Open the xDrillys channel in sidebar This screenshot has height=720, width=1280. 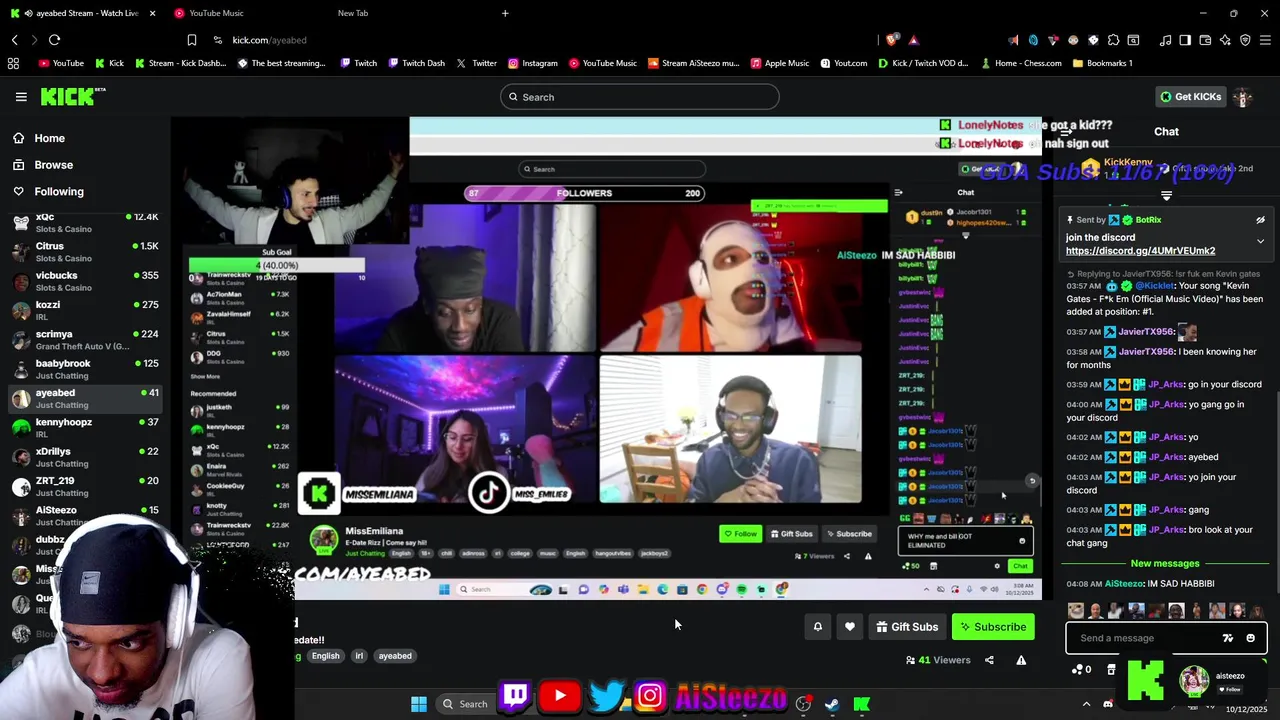point(85,457)
